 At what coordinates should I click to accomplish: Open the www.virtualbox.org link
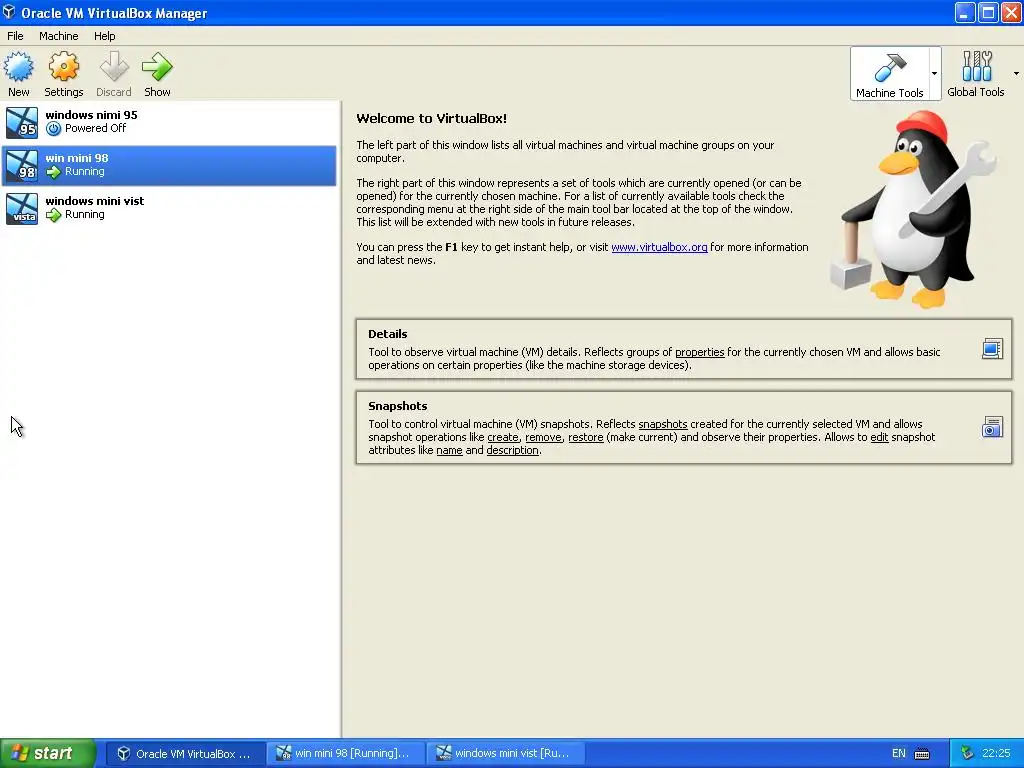659,248
